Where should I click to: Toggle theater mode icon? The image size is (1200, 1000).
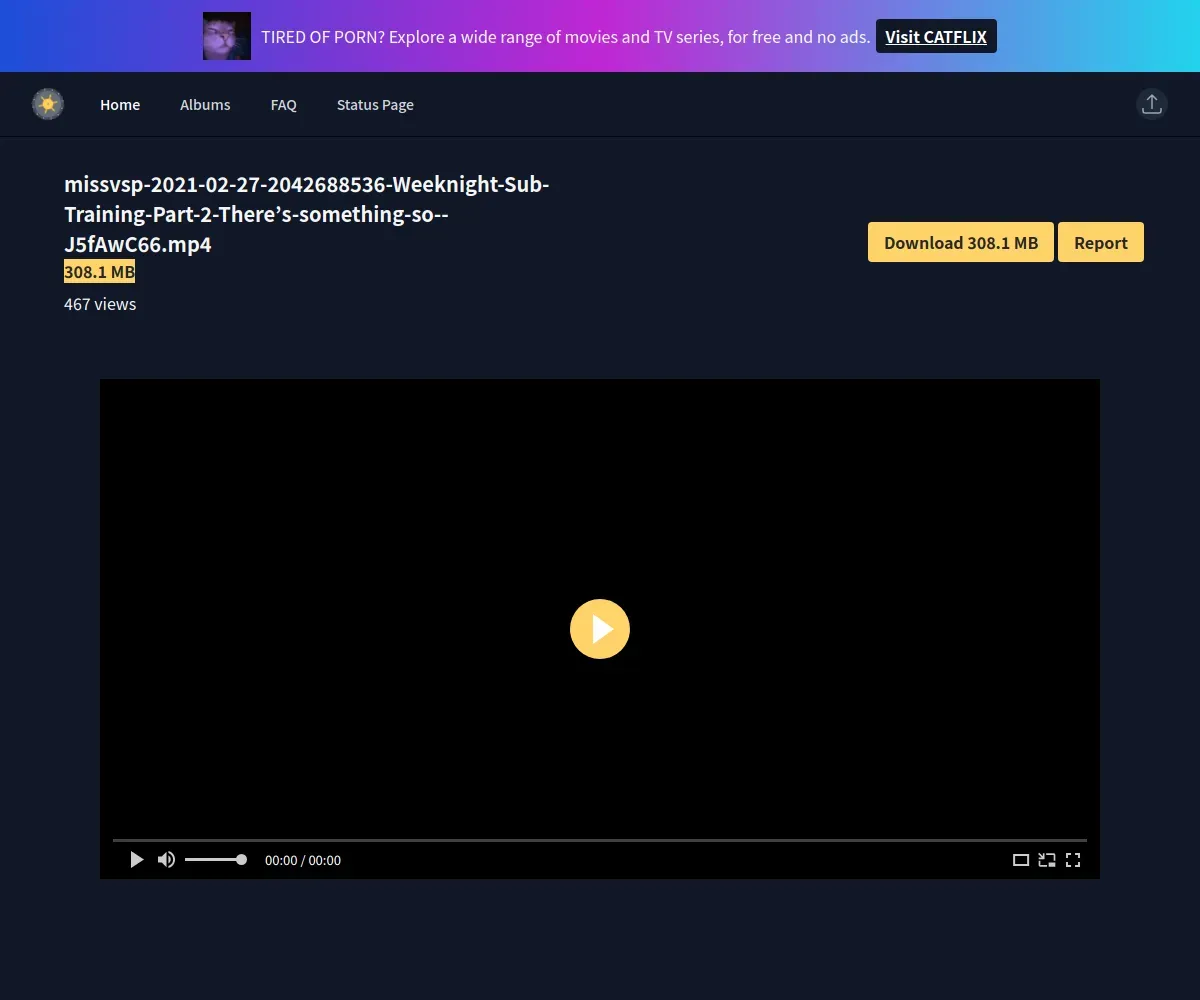1021,860
